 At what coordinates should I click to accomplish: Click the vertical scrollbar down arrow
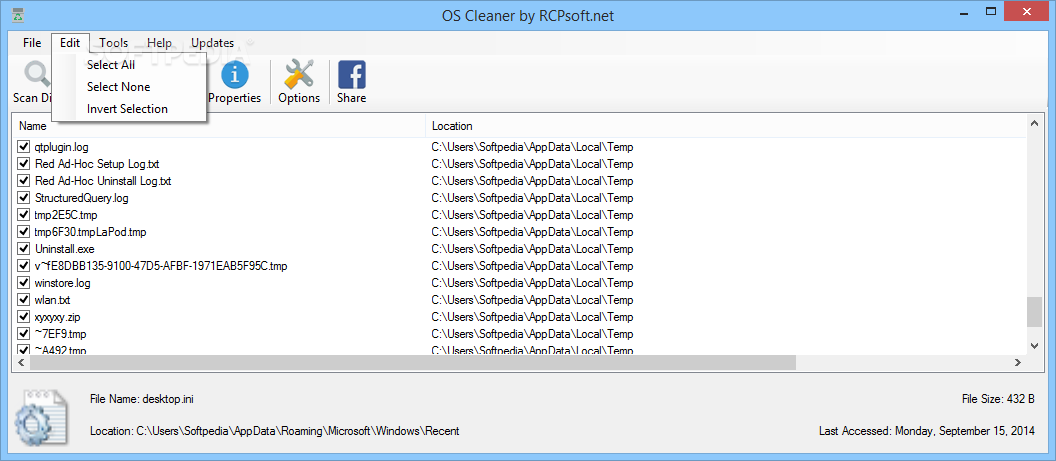point(1034,345)
